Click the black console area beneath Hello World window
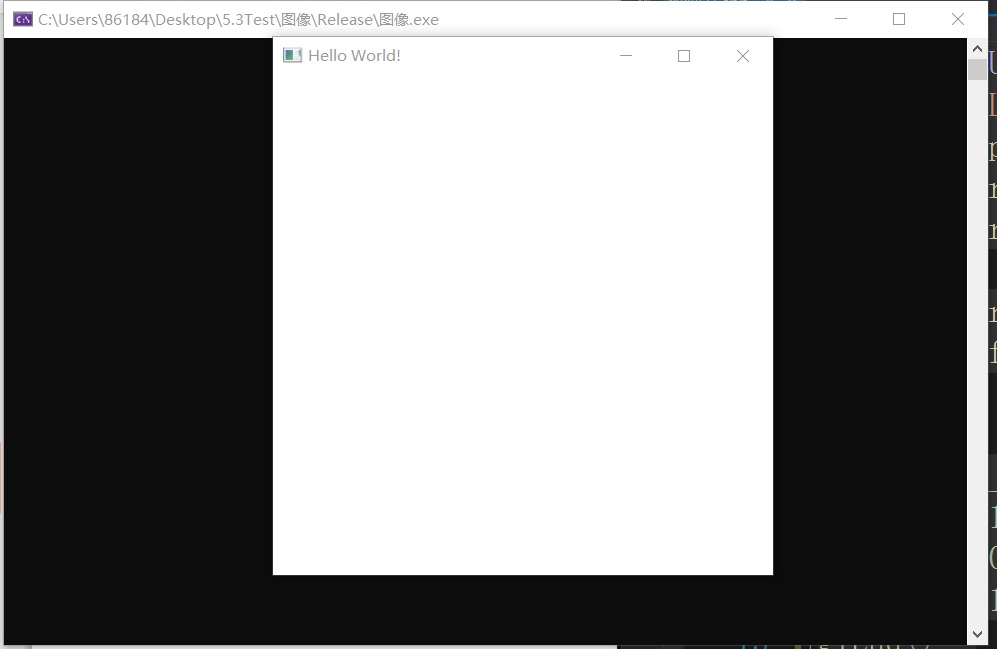The width and height of the screenshot is (997, 649). 522,610
